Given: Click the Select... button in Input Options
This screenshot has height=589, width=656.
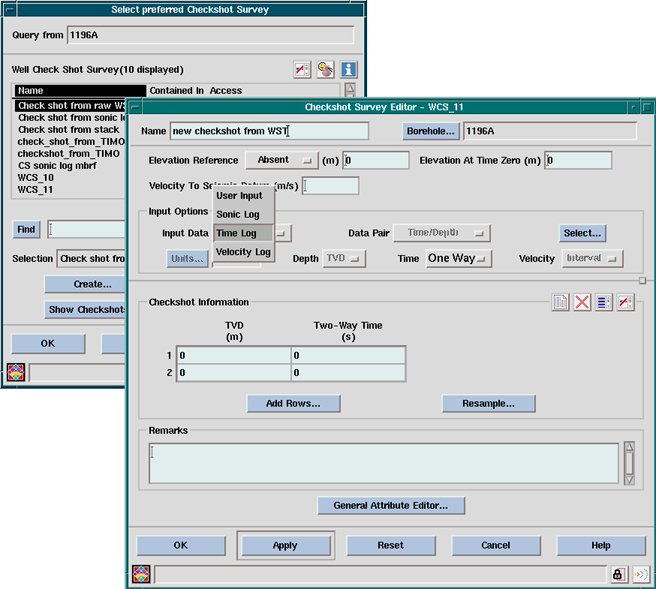Looking at the screenshot, I should click(582, 233).
